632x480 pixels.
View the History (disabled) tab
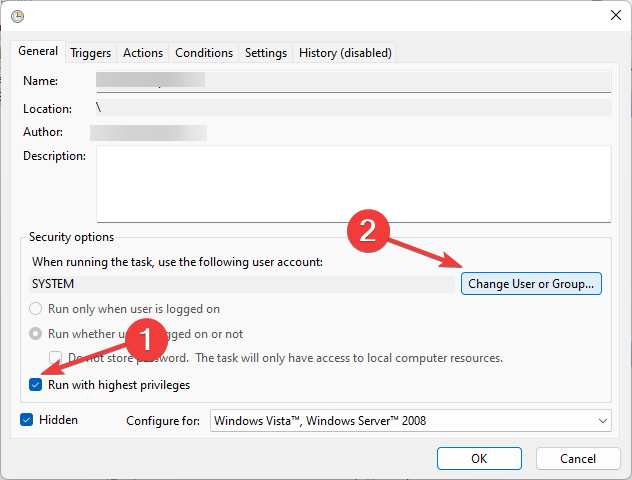click(x=345, y=53)
